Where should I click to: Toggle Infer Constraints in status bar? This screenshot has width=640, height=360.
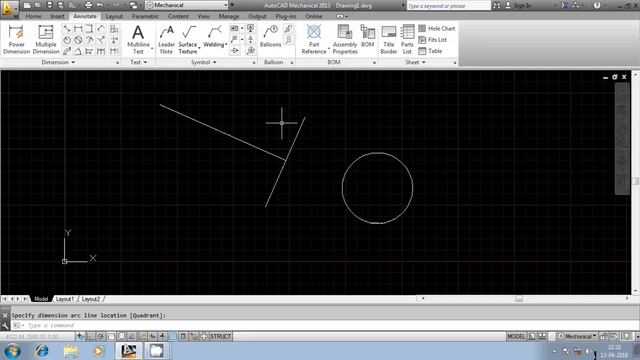click(x=80, y=336)
